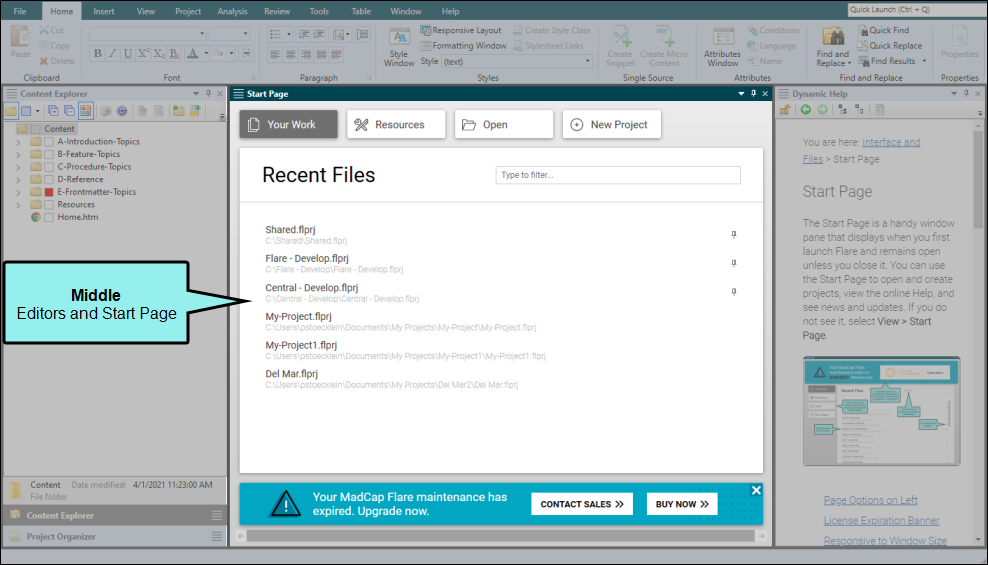The height and width of the screenshot is (565, 988).
Task: Check the Home.htm file checkbox
Action: pos(49,217)
